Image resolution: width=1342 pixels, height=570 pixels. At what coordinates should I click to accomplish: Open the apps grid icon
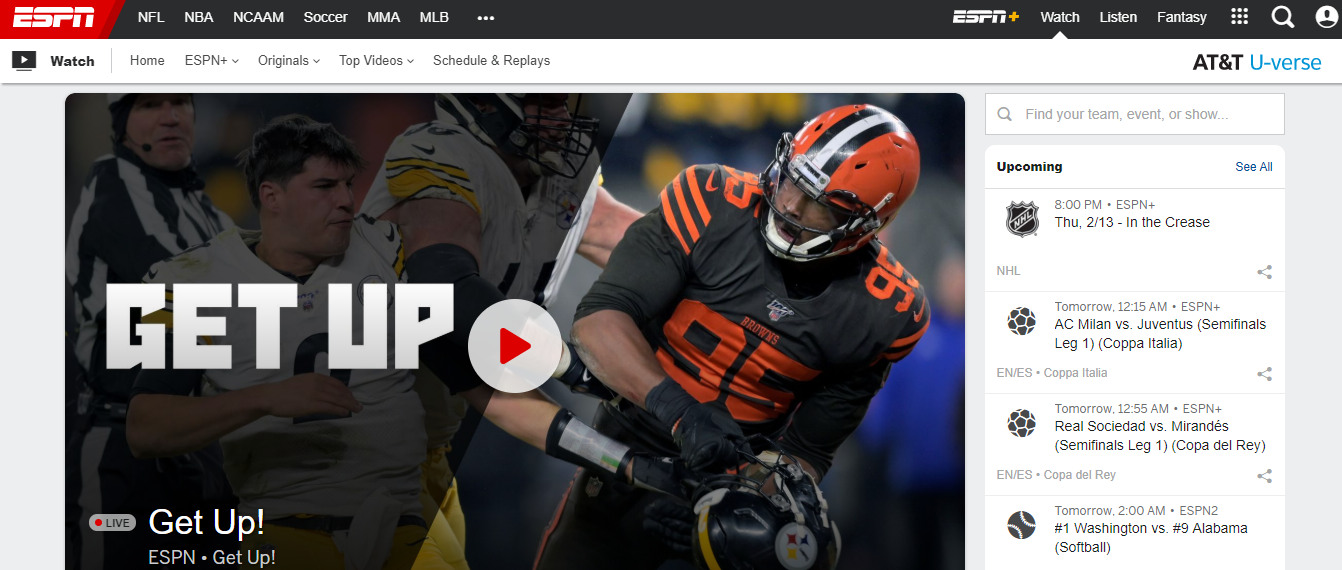(x=1239, y=17)
